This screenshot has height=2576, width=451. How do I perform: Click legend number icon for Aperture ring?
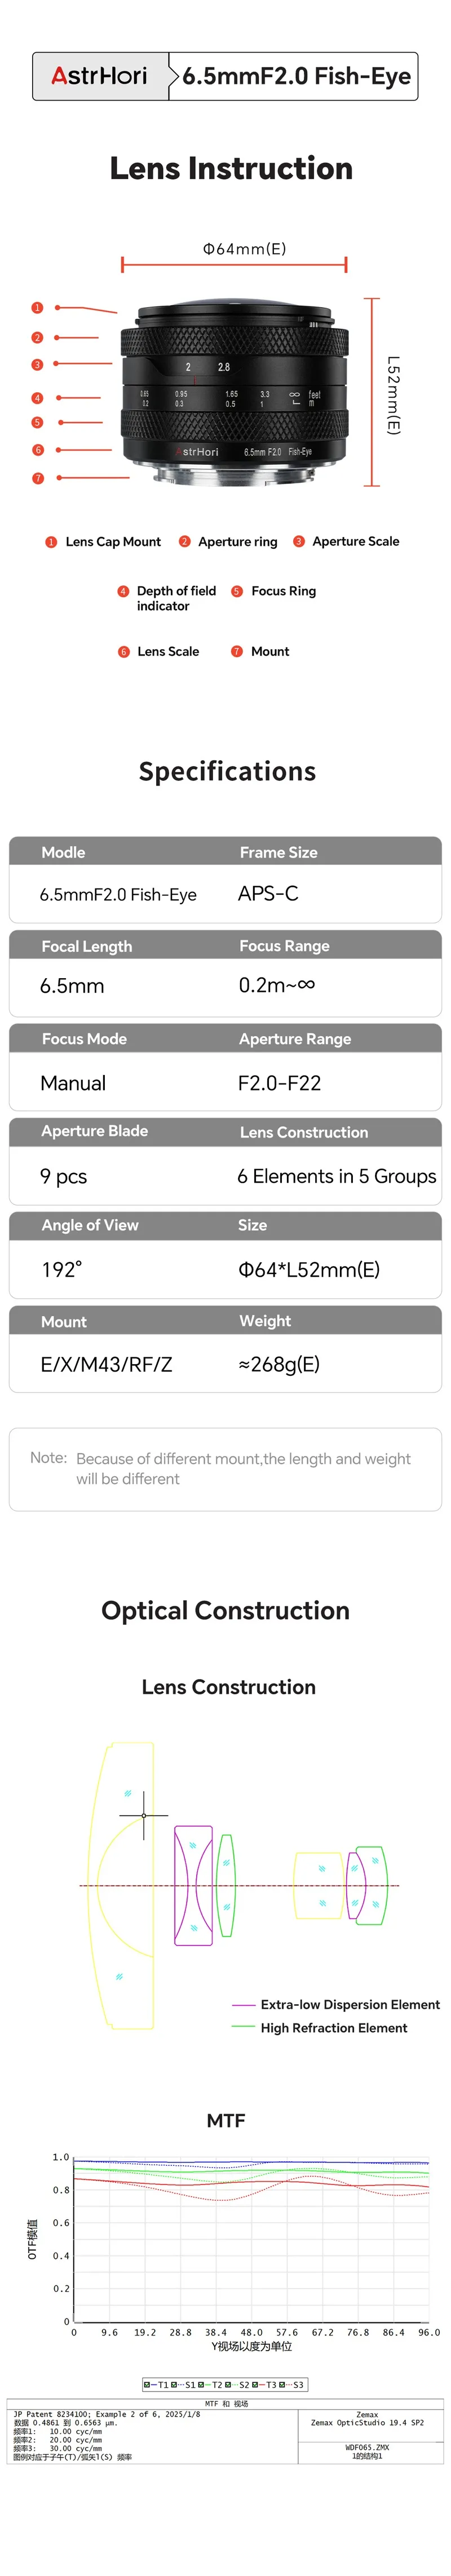(184, 541)
